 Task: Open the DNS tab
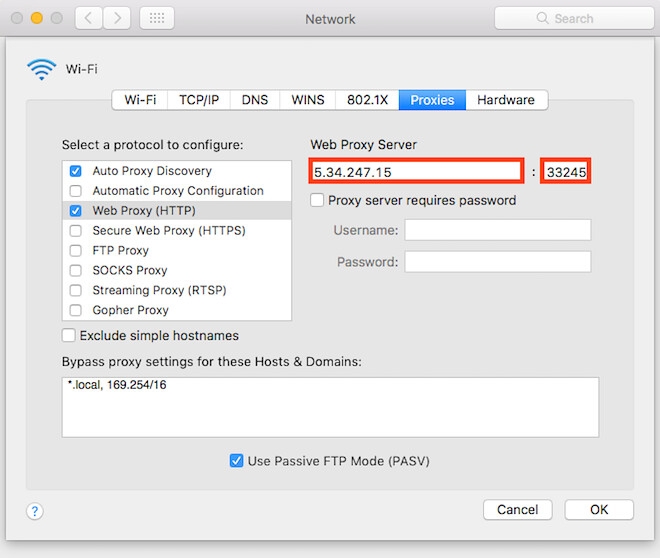tap(255, 100)
